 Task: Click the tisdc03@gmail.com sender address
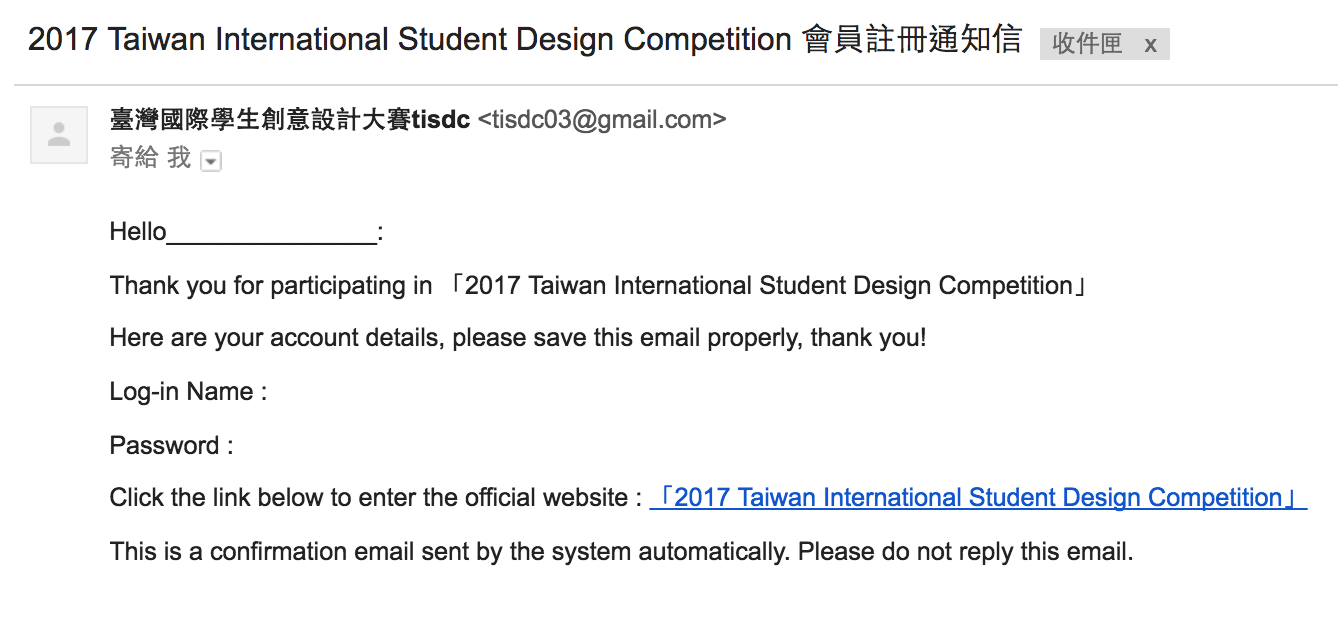602,120
